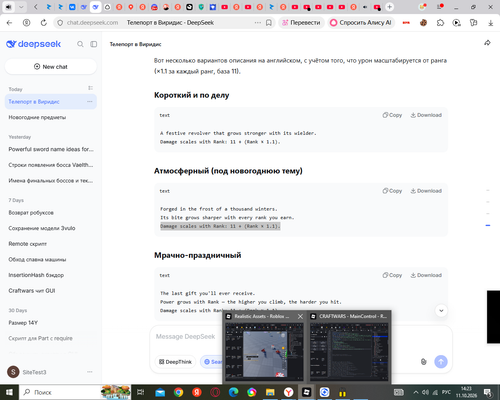Open the Новогодние предметы chat

pyautogui.click(x=51, y=117)
